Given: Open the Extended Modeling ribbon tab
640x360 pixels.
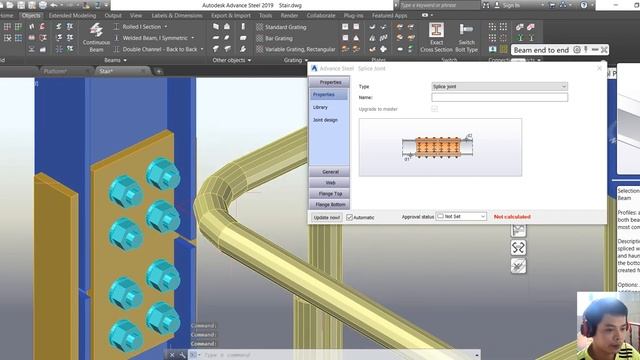Looking at the screenshot, I should tap(72, 16).
